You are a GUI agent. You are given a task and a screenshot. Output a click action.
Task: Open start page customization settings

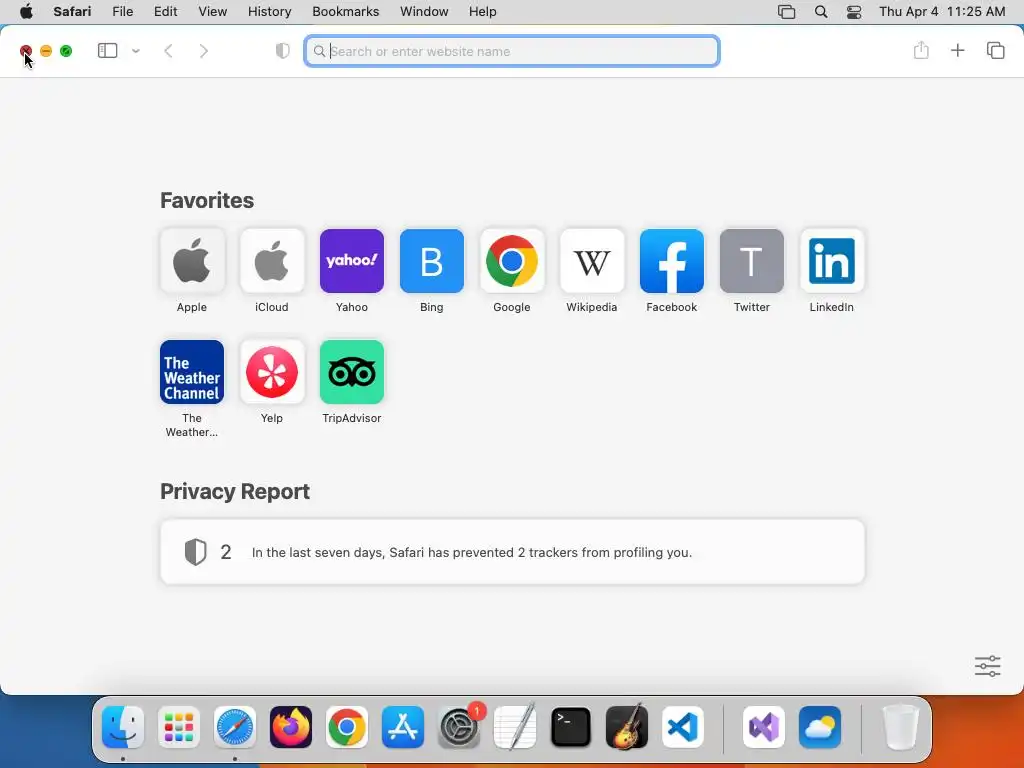pos(987,666)
